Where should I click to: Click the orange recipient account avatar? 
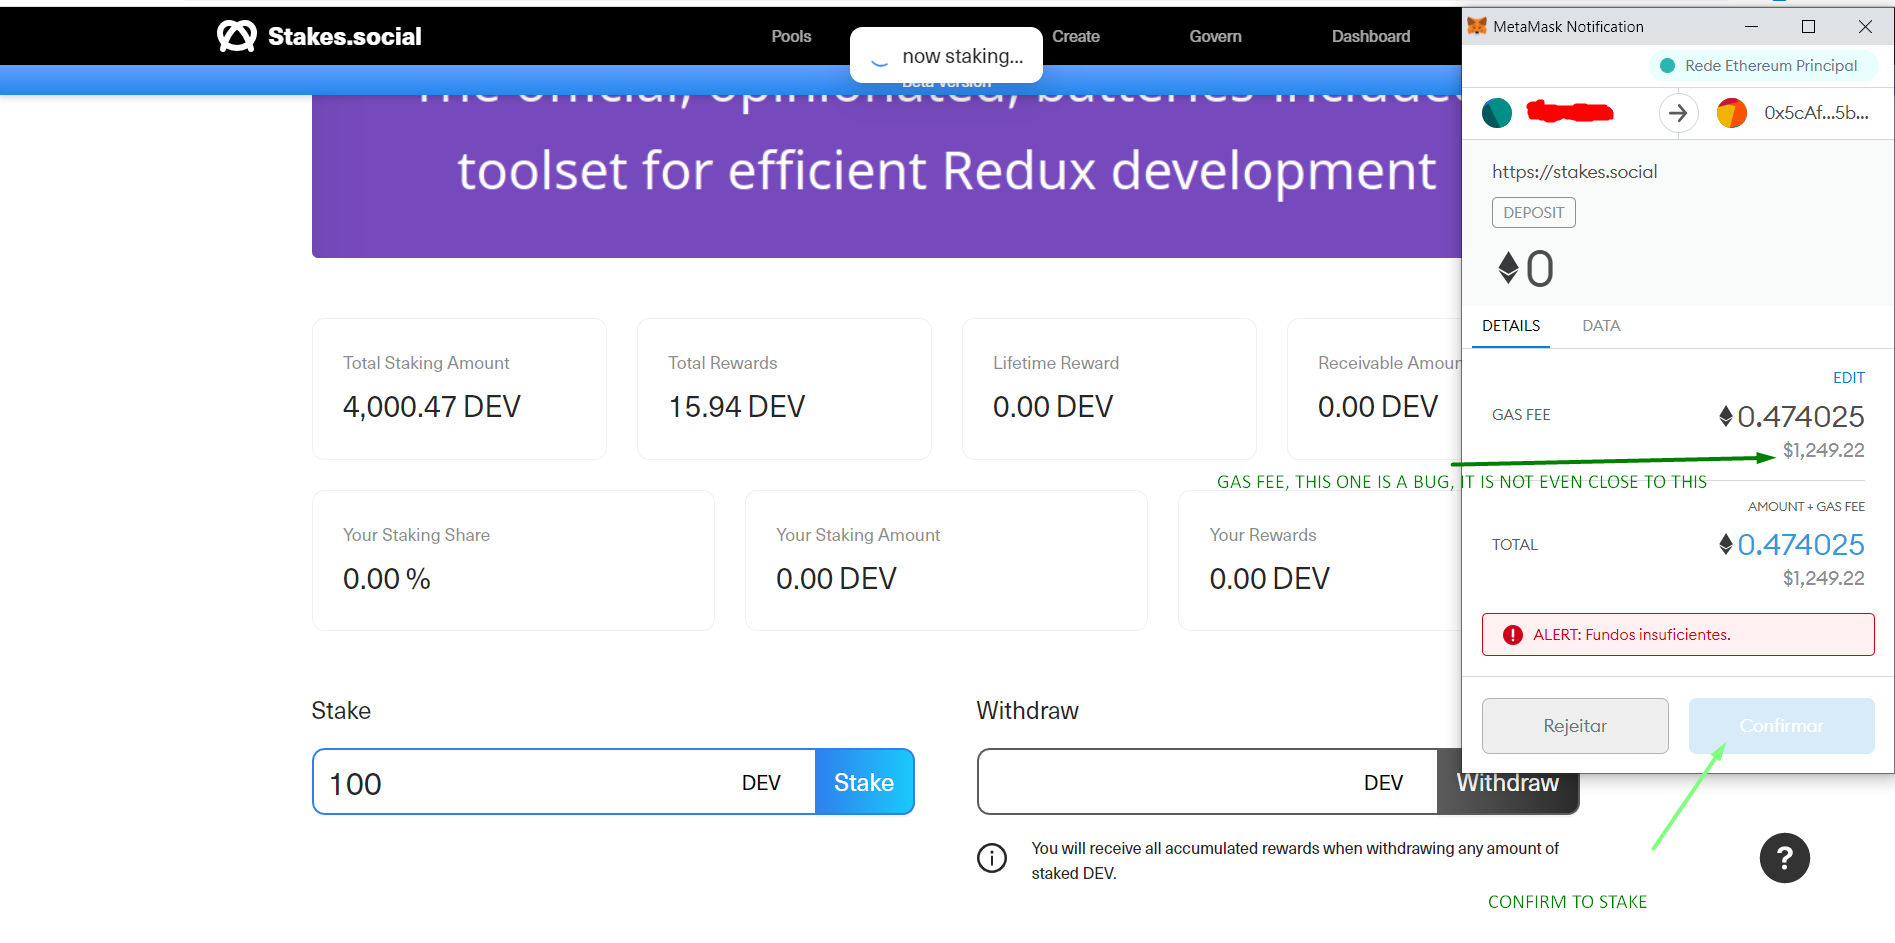coord(1732,113)
